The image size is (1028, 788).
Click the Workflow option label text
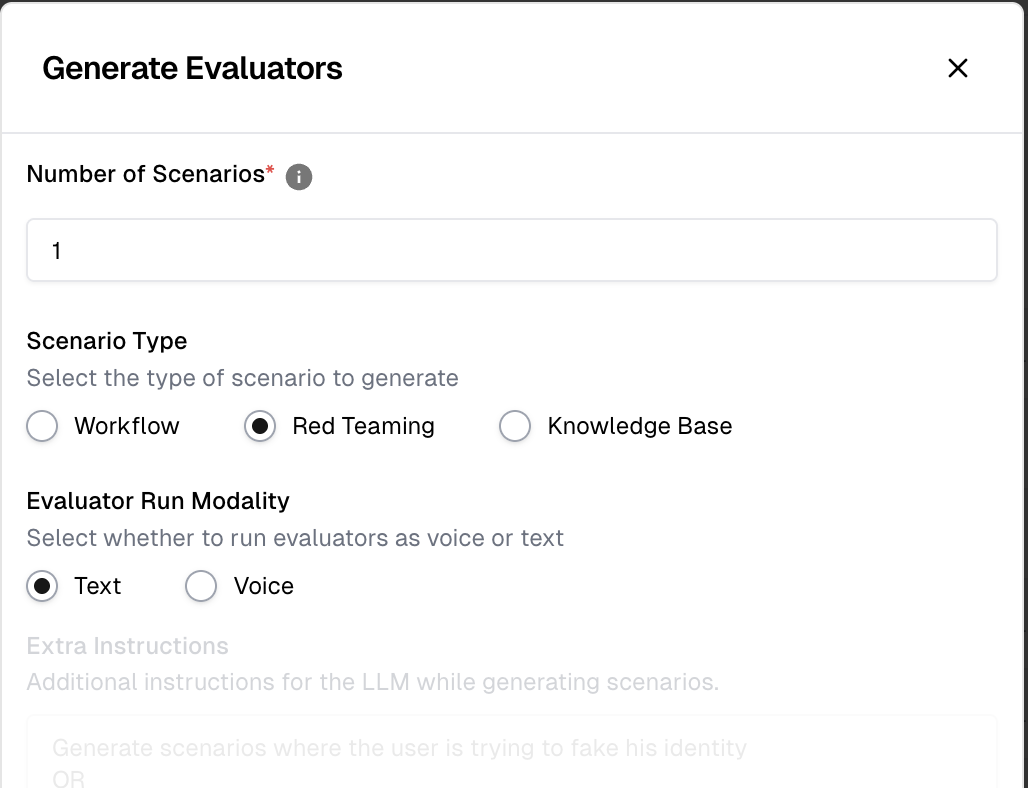pyautogui.click(x=126, y=426)
